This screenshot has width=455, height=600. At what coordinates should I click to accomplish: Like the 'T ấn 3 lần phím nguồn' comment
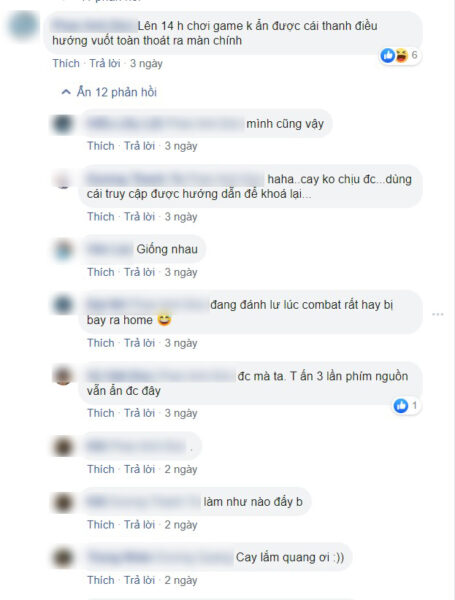(101, 413)
